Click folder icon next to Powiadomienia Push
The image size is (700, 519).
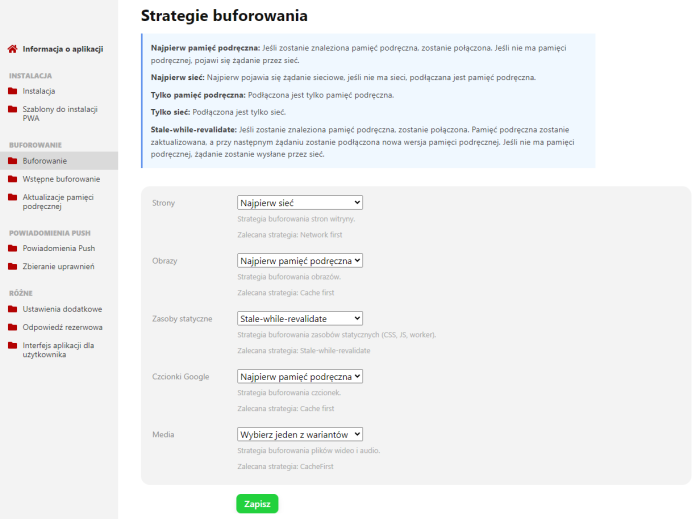coord(13,248)
